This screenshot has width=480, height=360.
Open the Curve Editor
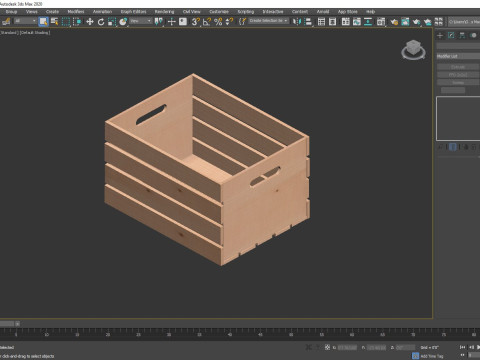pyautogui.click(x=357, y=22)
